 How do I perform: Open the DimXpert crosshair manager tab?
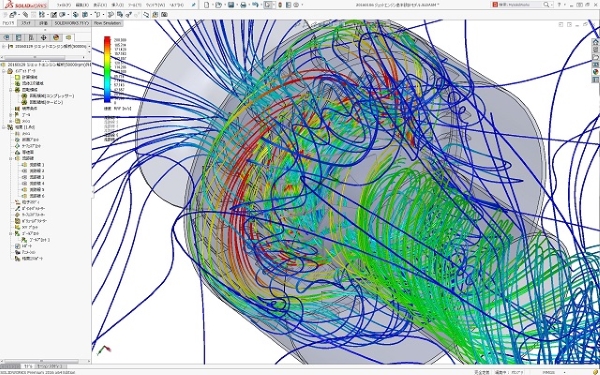[43, 37]
